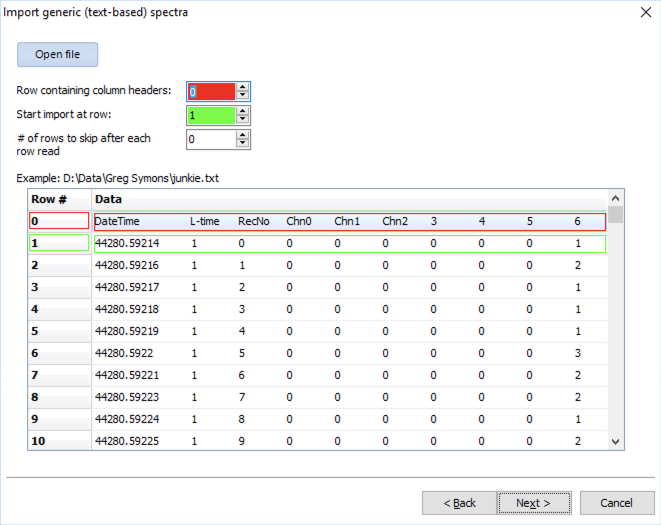Decrease the column headers row value
The width and height of the screenshot is (661, 525).
pos(243,96)
